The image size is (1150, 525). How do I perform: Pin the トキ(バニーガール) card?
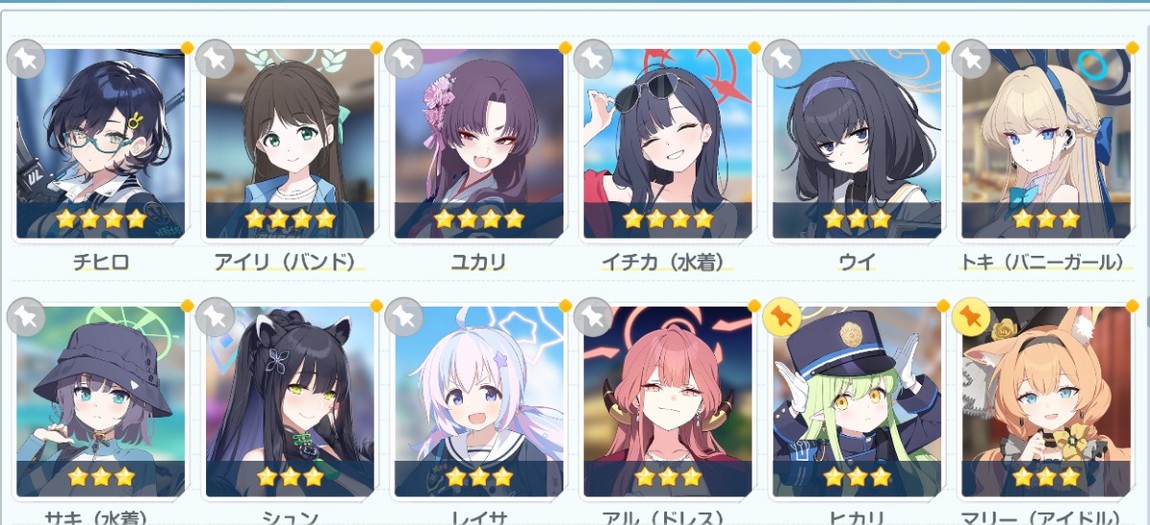(x=971, y=59)
